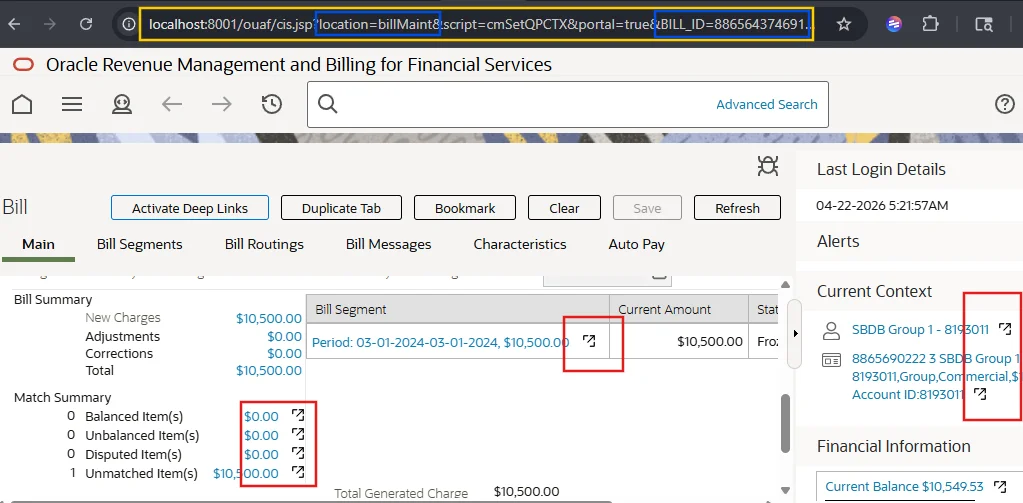Click the Help question mark icon
The height and width of the screenshot is (503, 1023).
point(1005,104)
